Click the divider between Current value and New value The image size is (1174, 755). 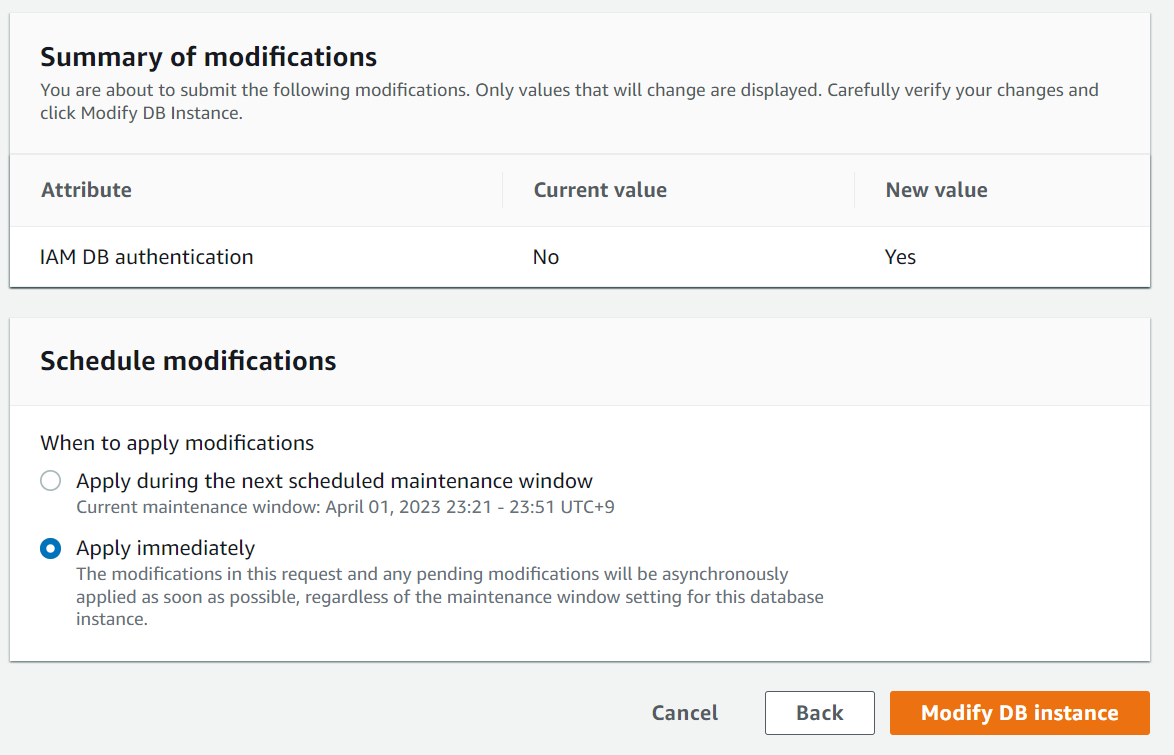(854, 190)
